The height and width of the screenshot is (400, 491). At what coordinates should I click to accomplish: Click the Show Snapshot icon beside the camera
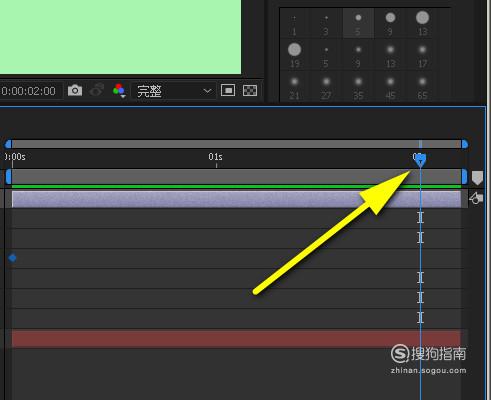(96, 90)
